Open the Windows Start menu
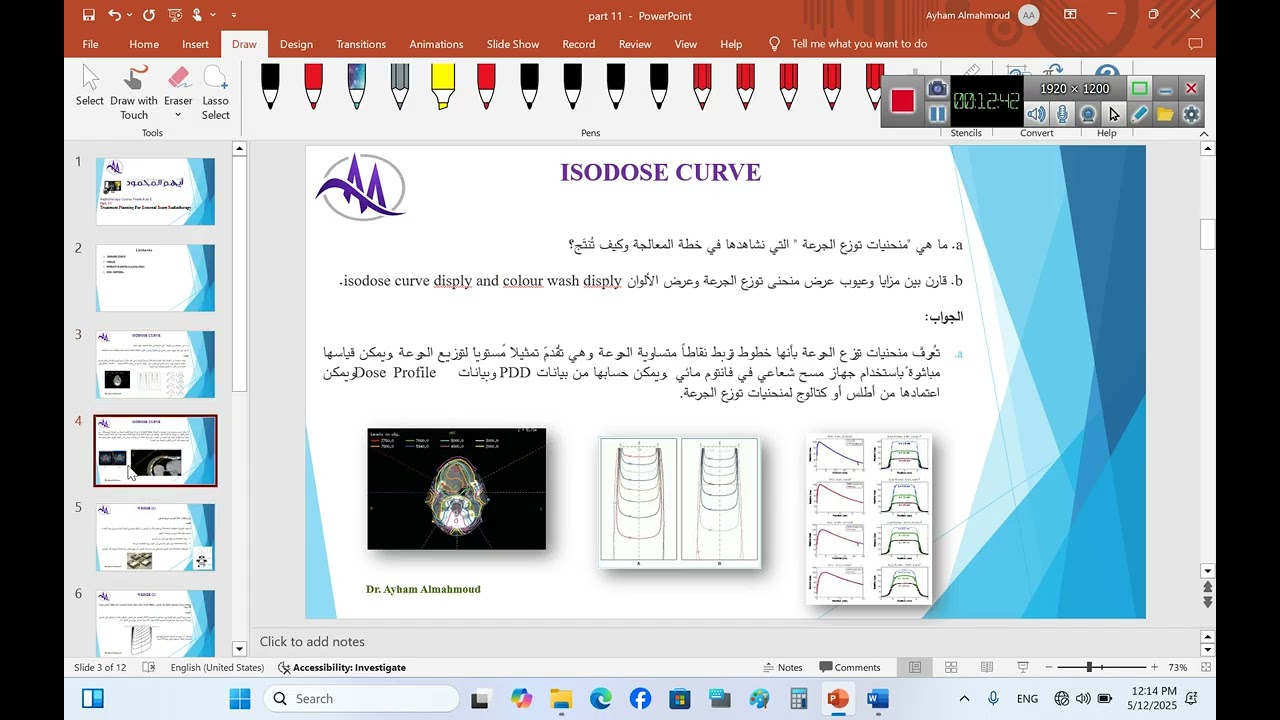The width and height of the screenshot is (1280, 720). 240,699
